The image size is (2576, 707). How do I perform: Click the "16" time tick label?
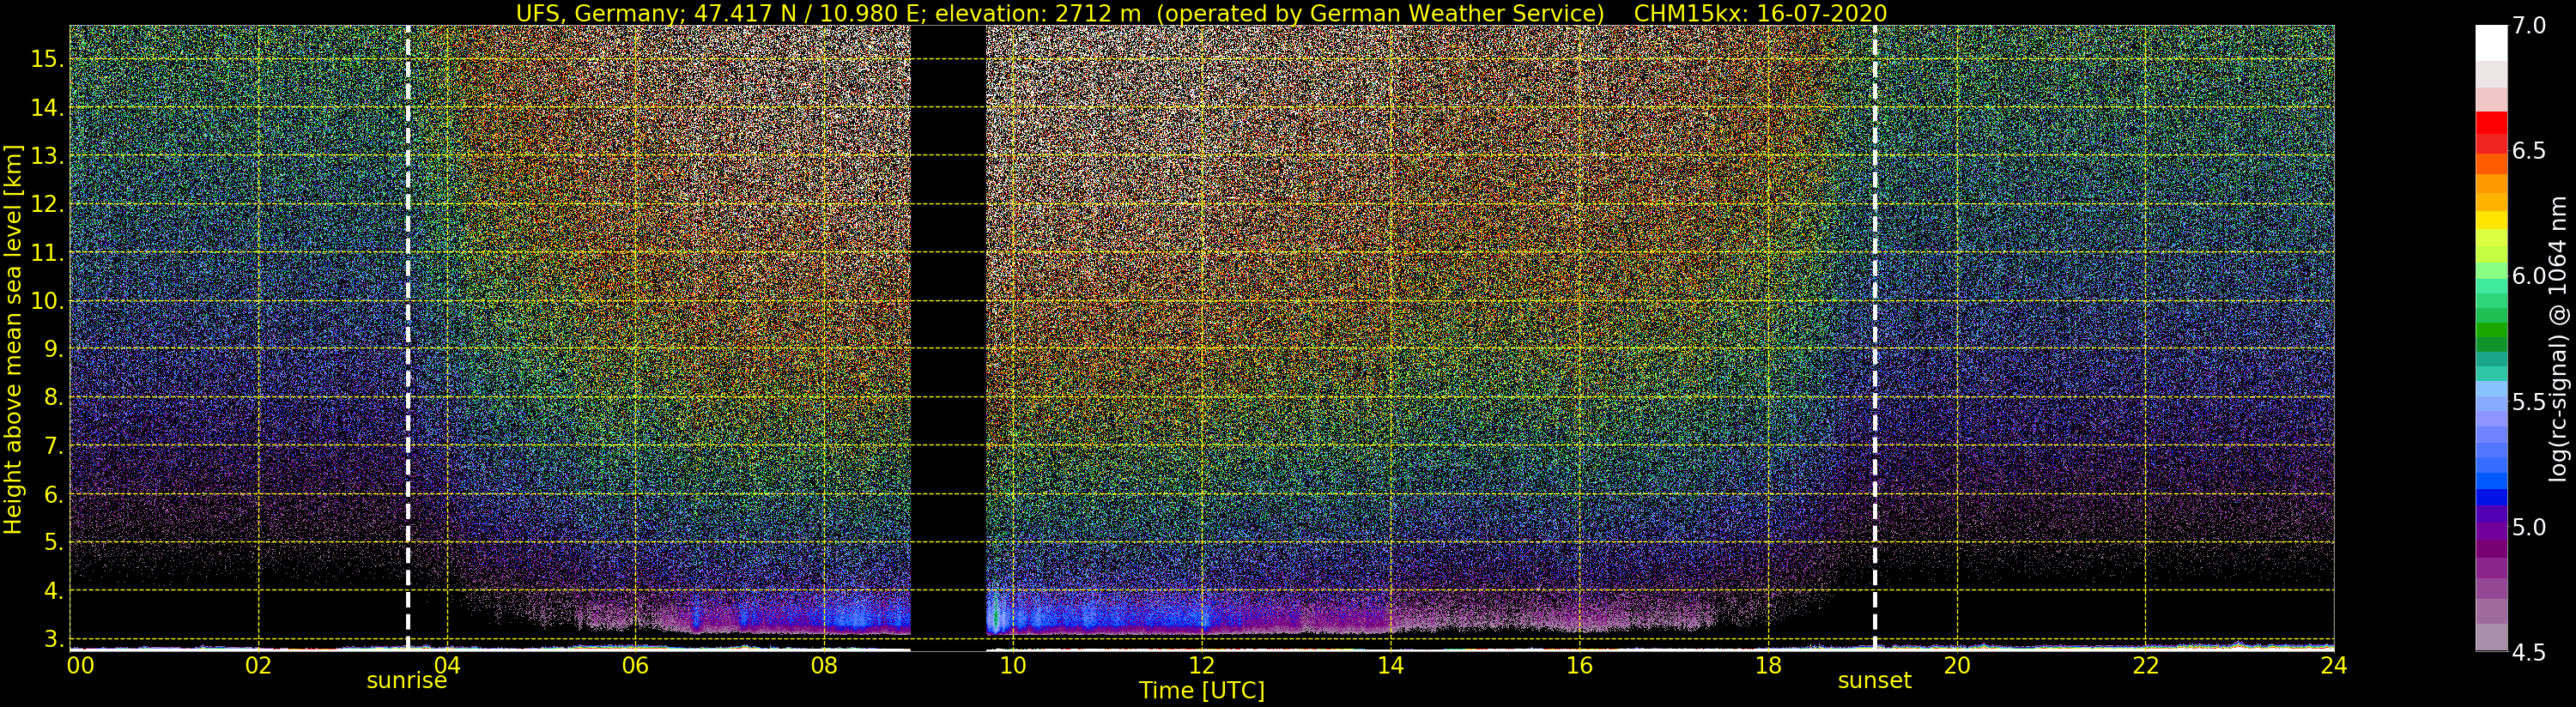point(1579,666)
